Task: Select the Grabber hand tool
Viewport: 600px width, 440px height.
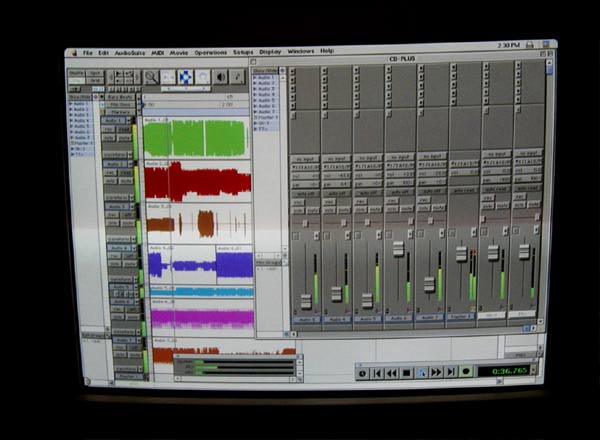Action: (203, 77)
